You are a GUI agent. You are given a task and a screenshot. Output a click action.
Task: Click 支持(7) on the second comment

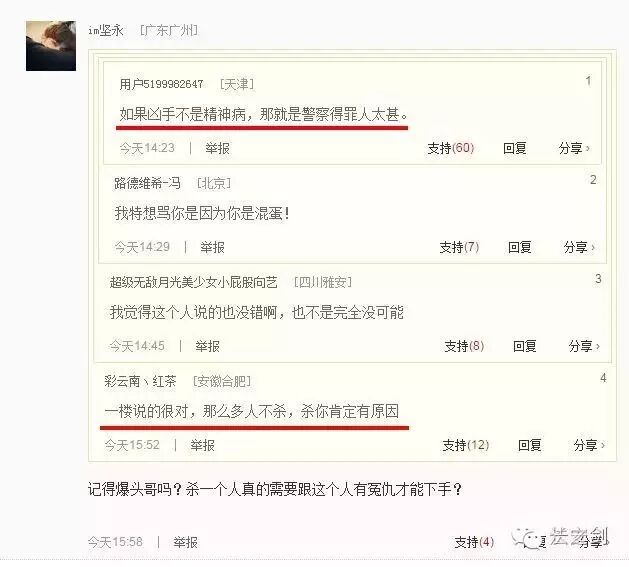coord(459,247)
